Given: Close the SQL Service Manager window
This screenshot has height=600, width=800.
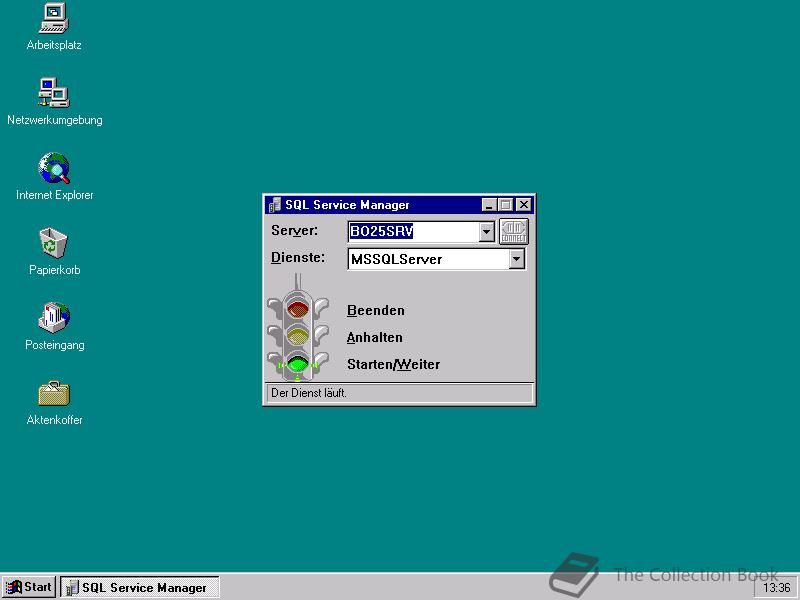Looking at the screenshot, I should click(x=523, y=205).
